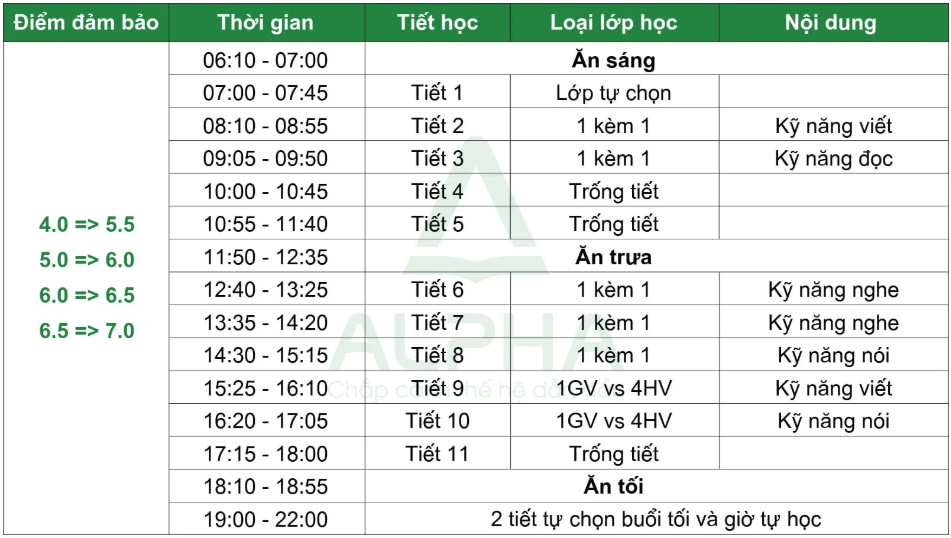Select the 'Tiết 4' cell
Screen dimensions: 951x538
(x=437, y=190)
